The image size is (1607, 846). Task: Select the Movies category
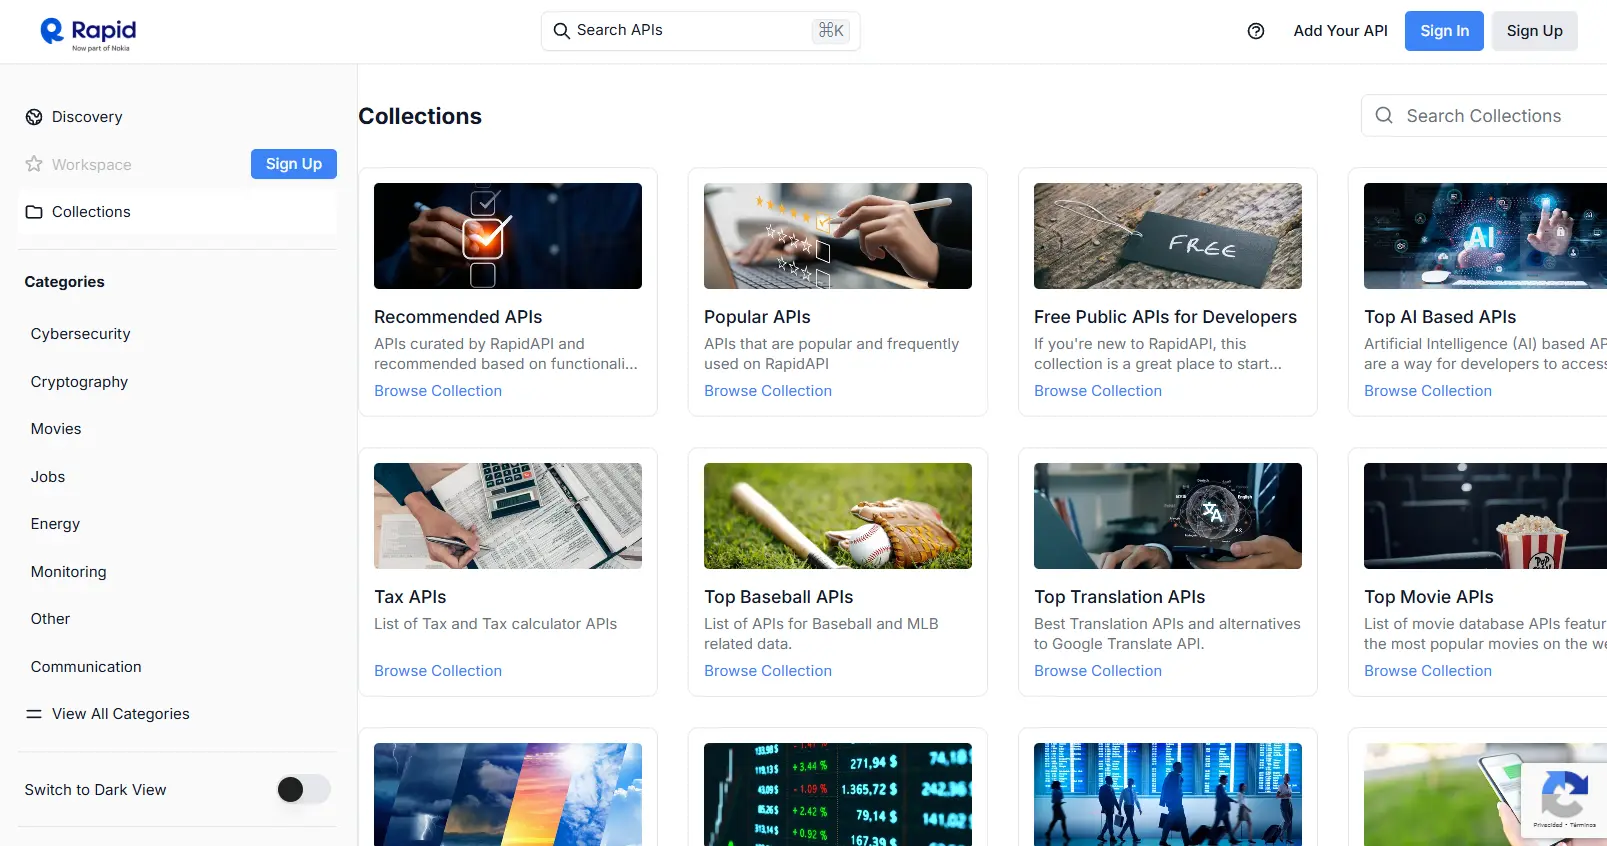pos(56,429)
